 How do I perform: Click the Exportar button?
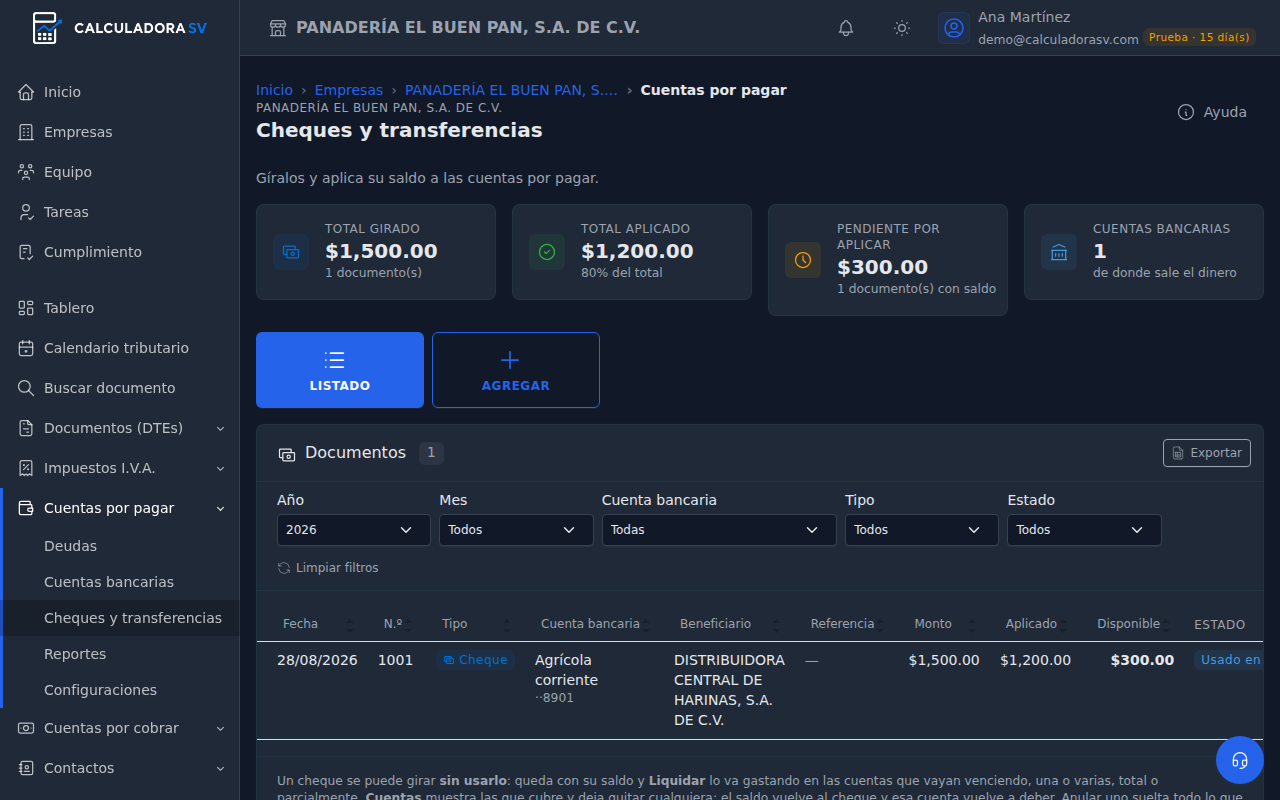(x=1207, y=453)
